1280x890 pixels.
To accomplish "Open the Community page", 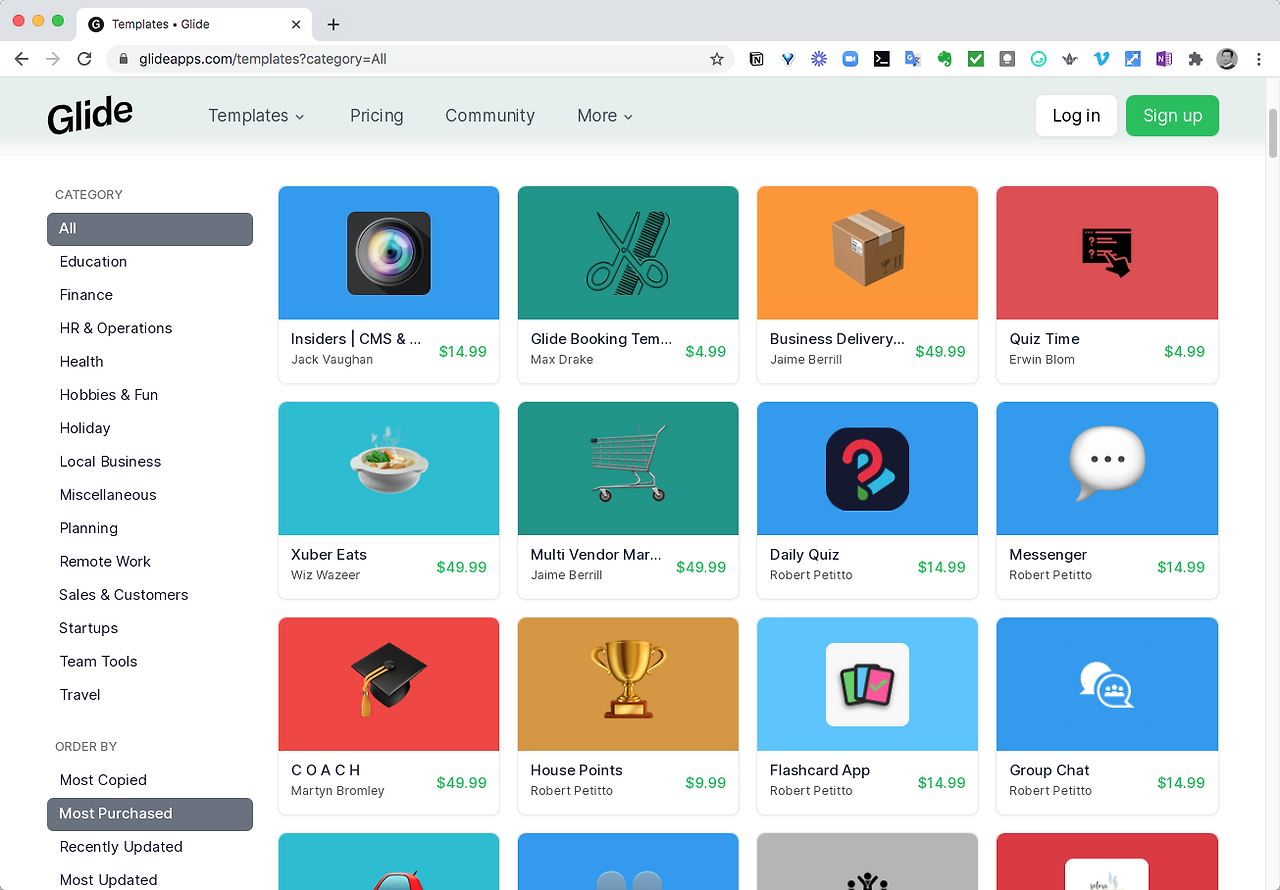I will [490, 116].
